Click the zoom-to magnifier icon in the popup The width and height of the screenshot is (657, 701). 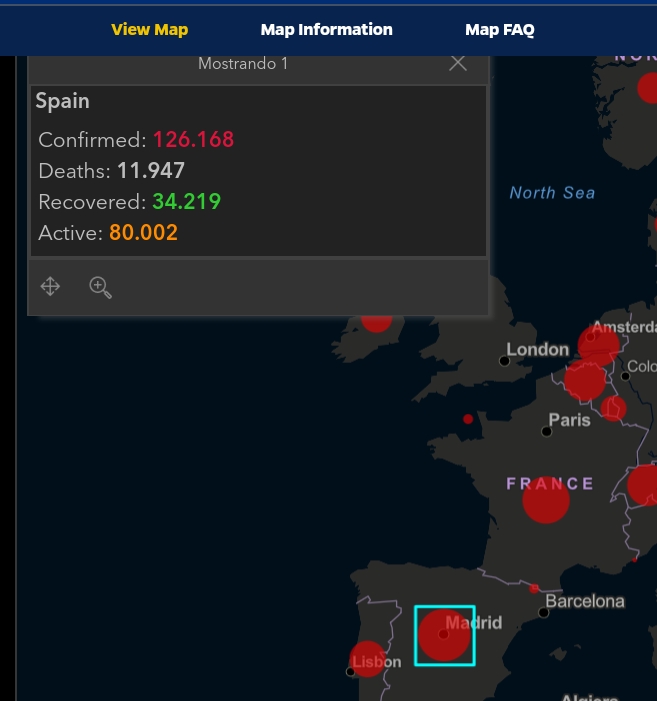(100, 287)
